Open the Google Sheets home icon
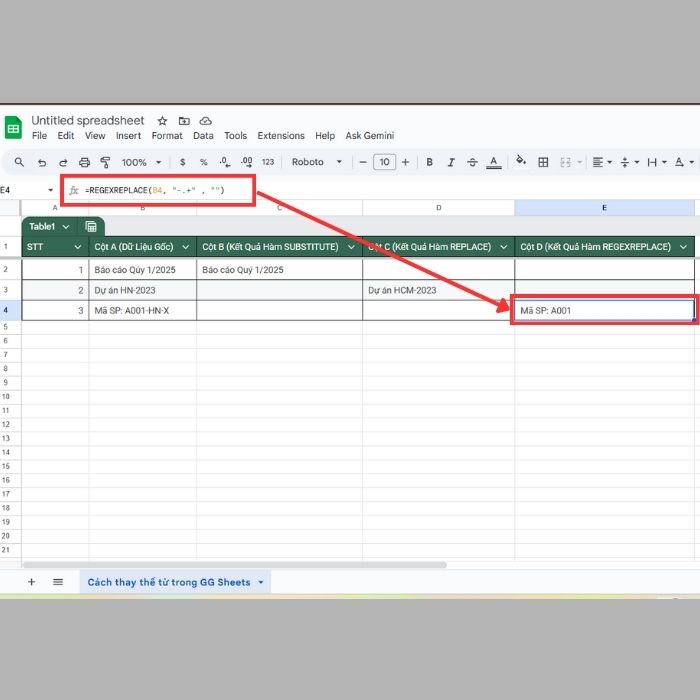This screenshot has width=700, height=700. coord(13,127)
